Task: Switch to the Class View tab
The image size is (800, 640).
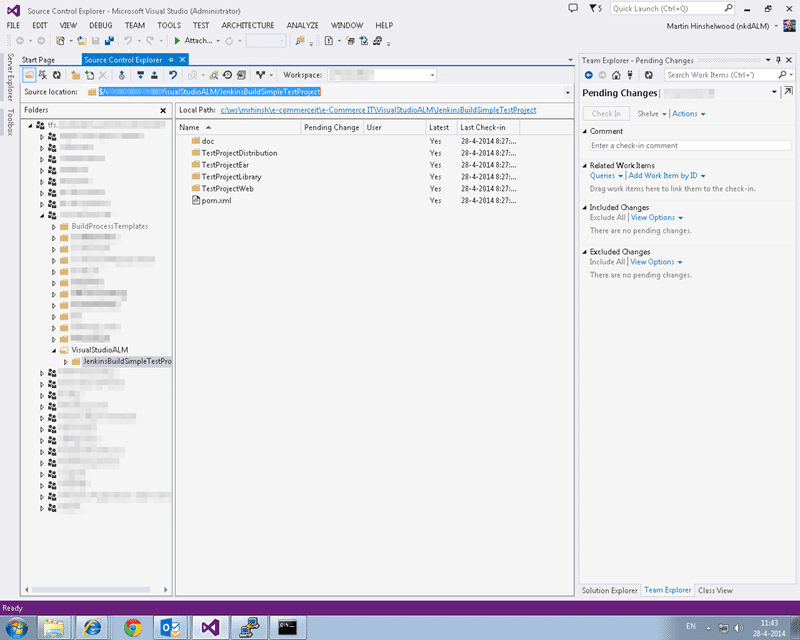Action: [715, 590]
